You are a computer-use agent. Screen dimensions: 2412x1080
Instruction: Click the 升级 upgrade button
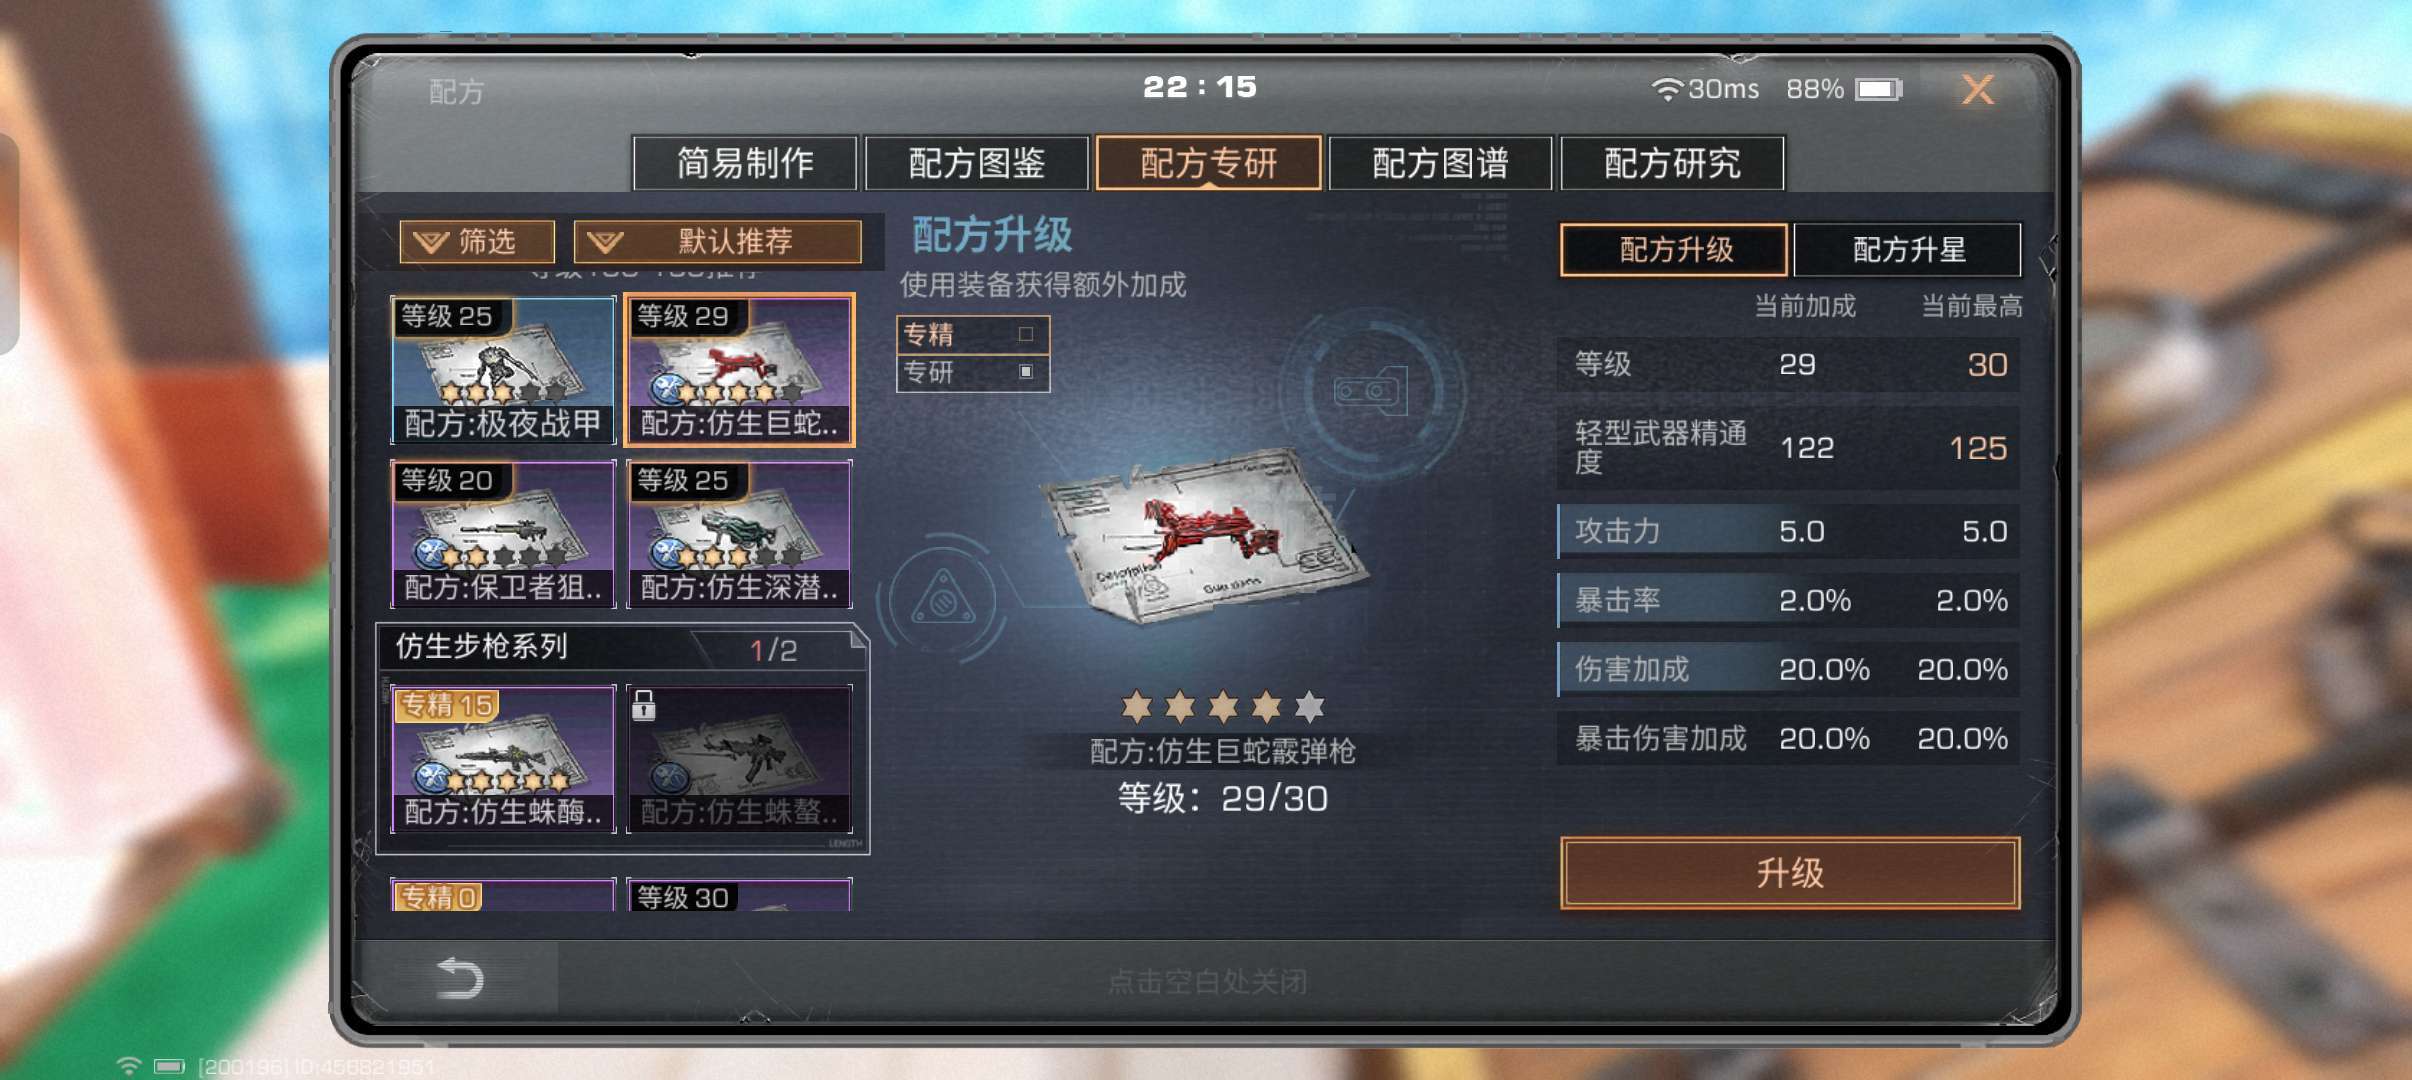(1790, 873)
